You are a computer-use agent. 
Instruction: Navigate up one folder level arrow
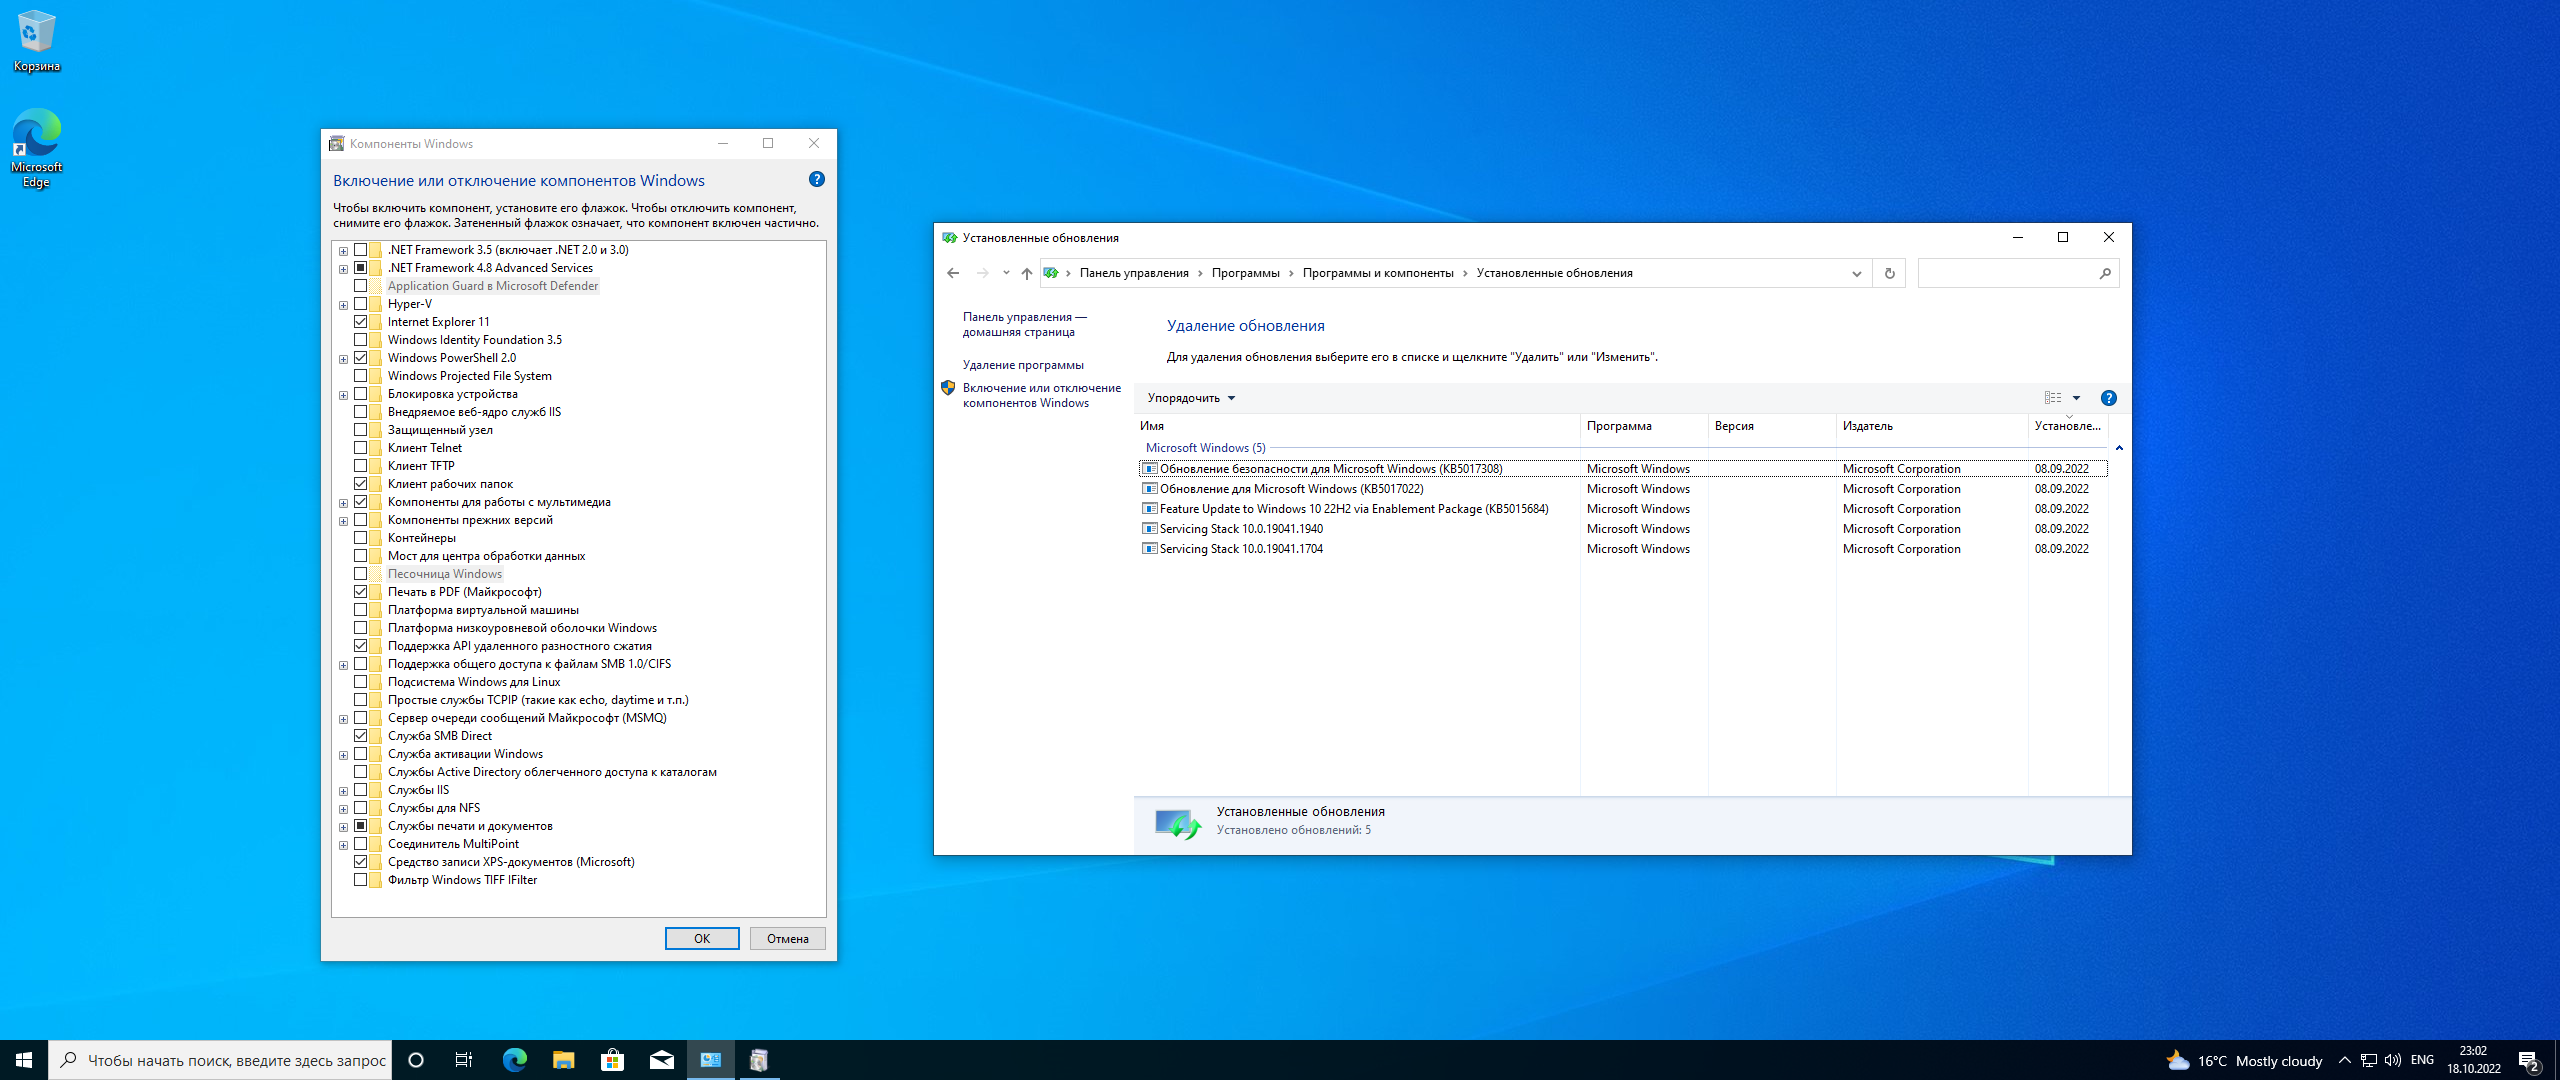(x=1026, y=273)
